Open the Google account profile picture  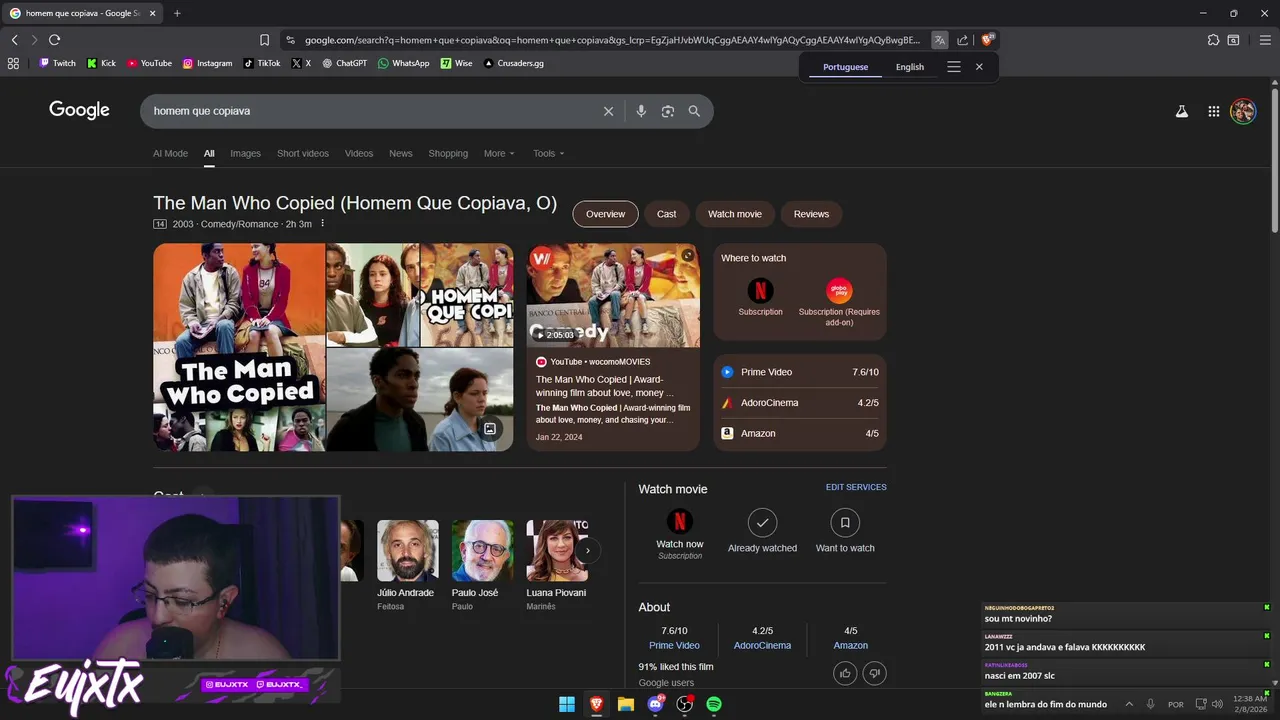[x=1243, y=111]
